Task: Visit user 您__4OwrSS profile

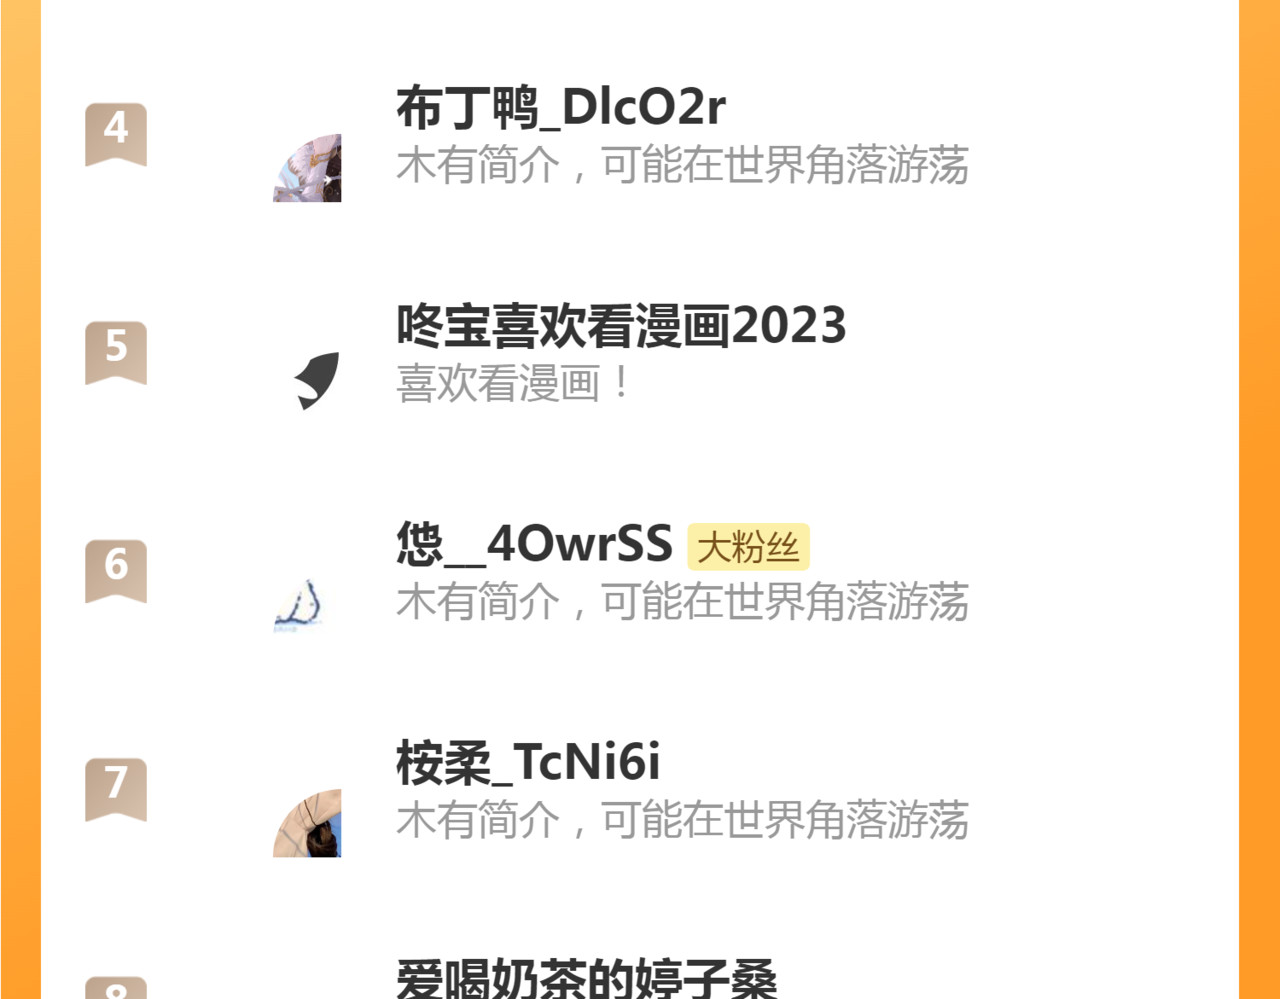Action: (x=534, y=544)
